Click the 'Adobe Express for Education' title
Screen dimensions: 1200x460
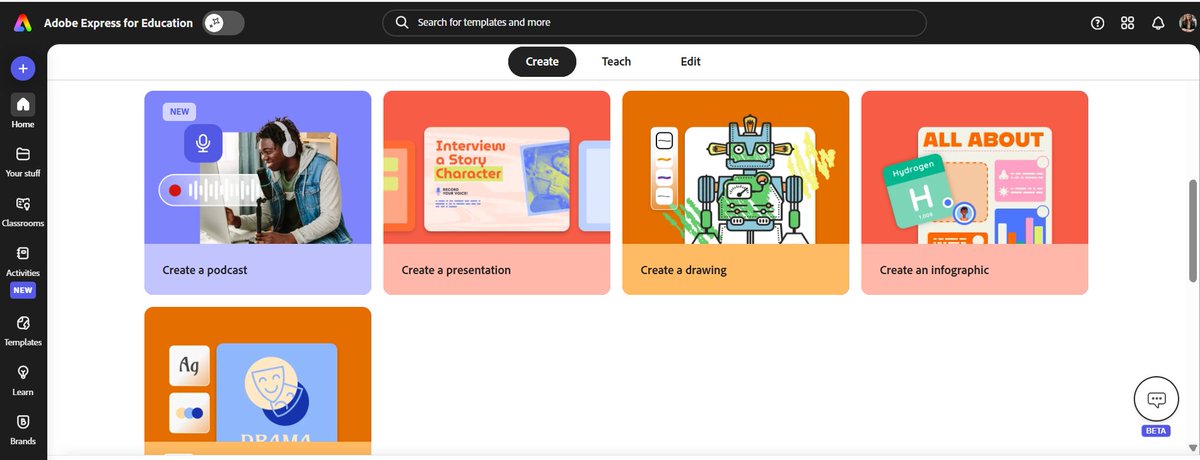pos(118,23)
